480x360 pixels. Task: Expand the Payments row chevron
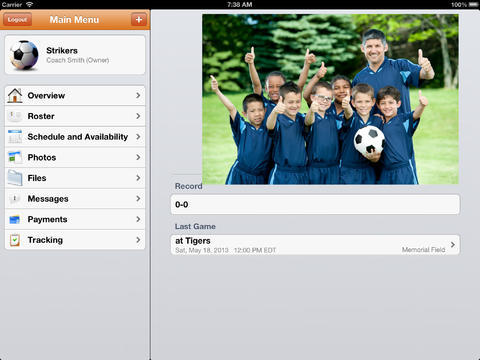pyautogui.click(x=138, y=219)
